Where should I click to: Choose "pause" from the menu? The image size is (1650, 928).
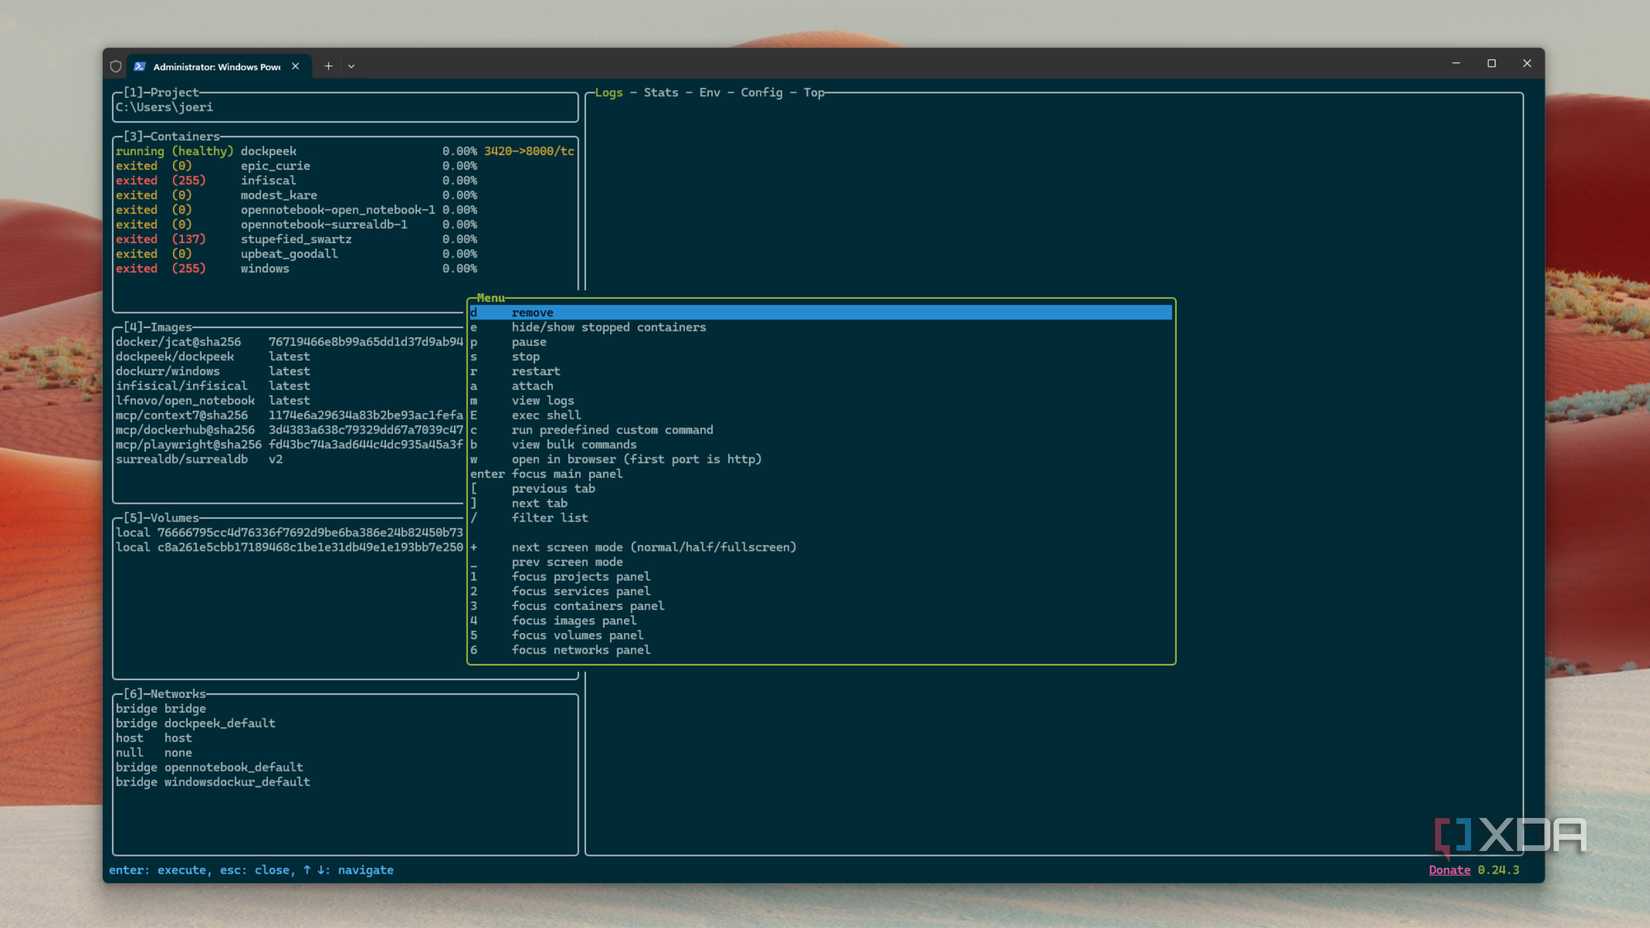click(528, 342)
